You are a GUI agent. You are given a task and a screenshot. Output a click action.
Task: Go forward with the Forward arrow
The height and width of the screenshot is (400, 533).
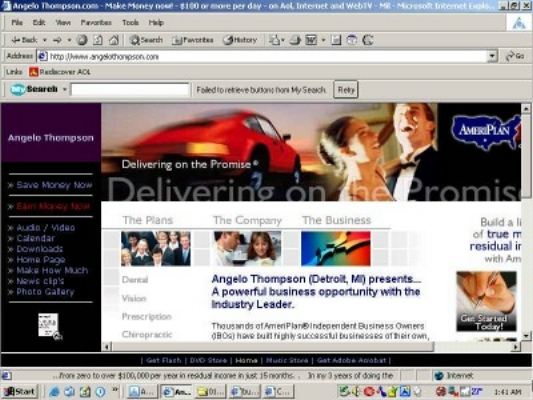click(x=57, y=40)
